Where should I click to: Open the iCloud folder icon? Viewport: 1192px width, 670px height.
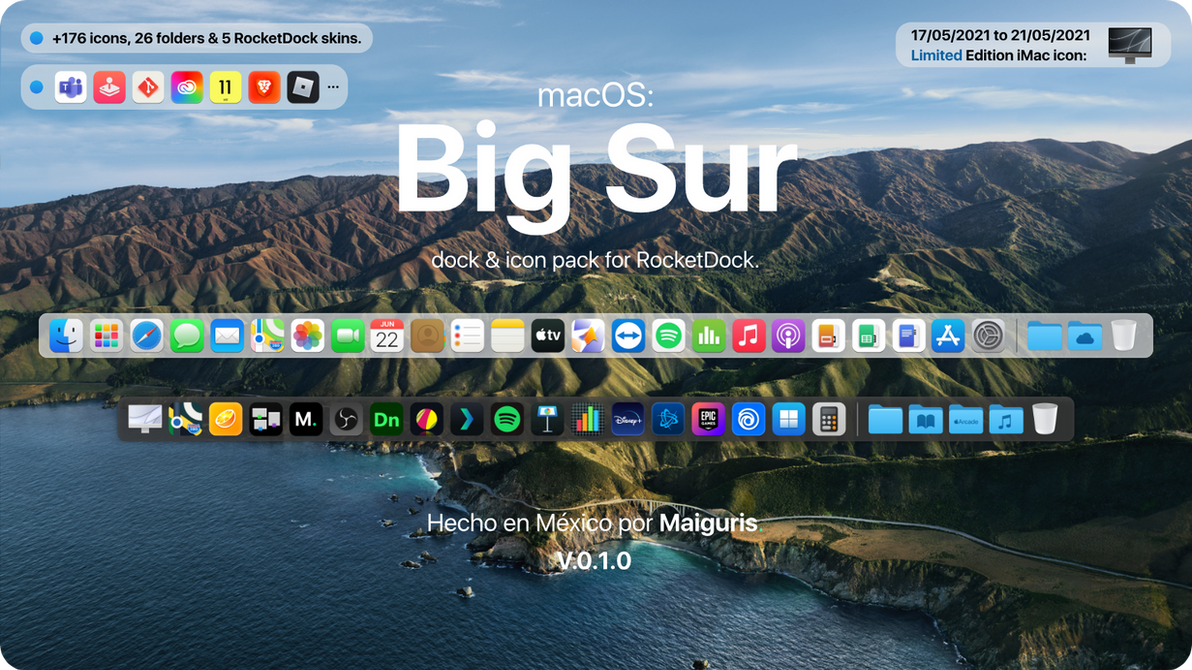coord(1085,335)
